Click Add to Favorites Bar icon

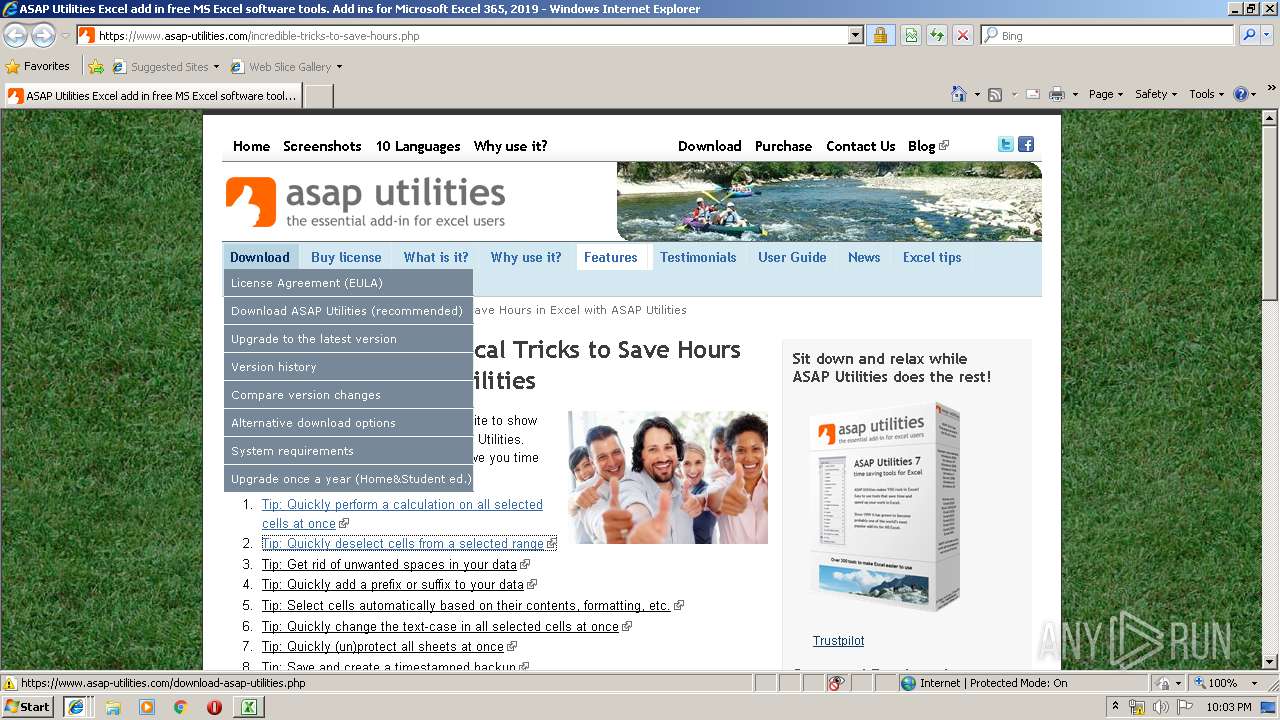pyautogui.click(x=96, y=67)
